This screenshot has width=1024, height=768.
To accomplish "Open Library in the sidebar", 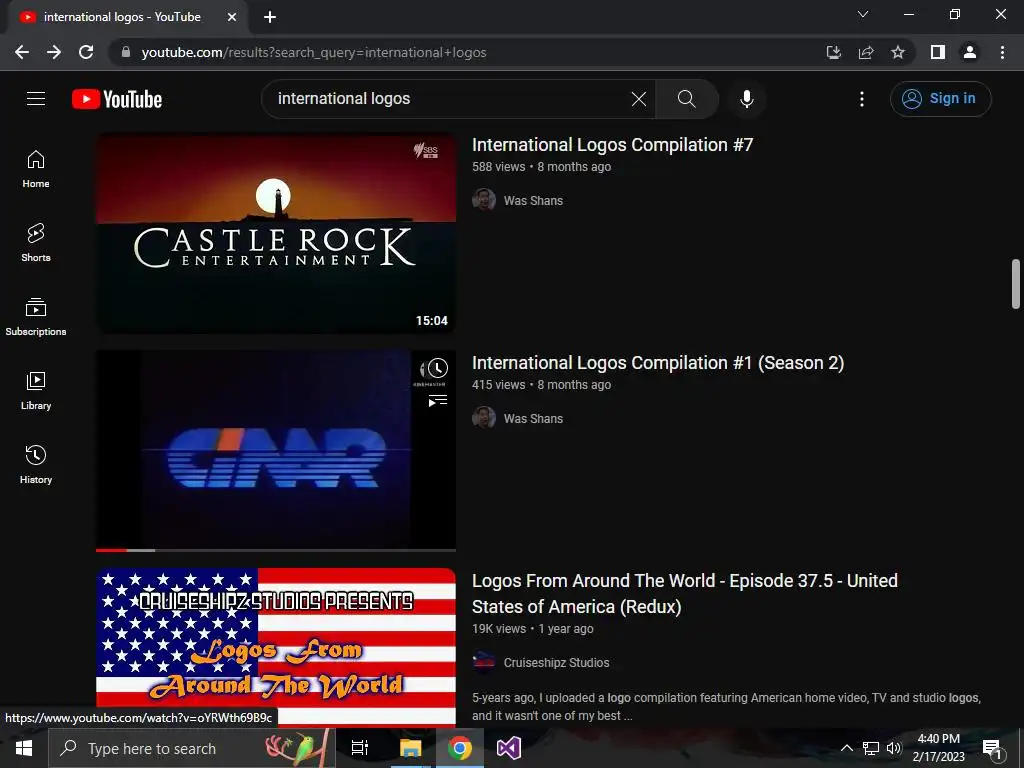I will pos(36,391).
